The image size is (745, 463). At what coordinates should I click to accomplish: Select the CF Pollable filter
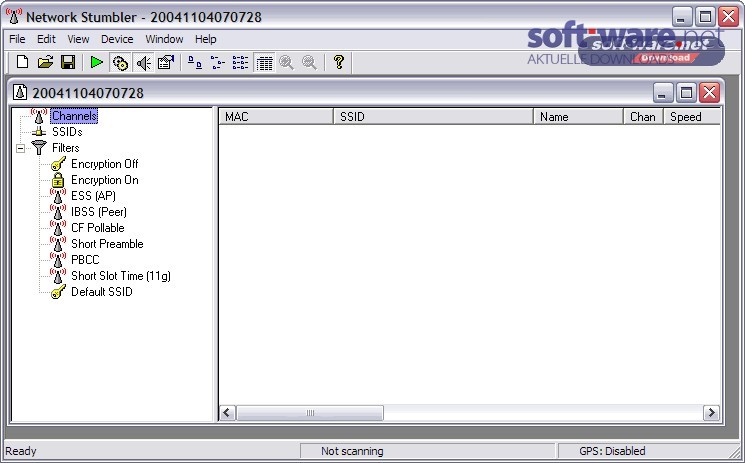coord(97,228)
